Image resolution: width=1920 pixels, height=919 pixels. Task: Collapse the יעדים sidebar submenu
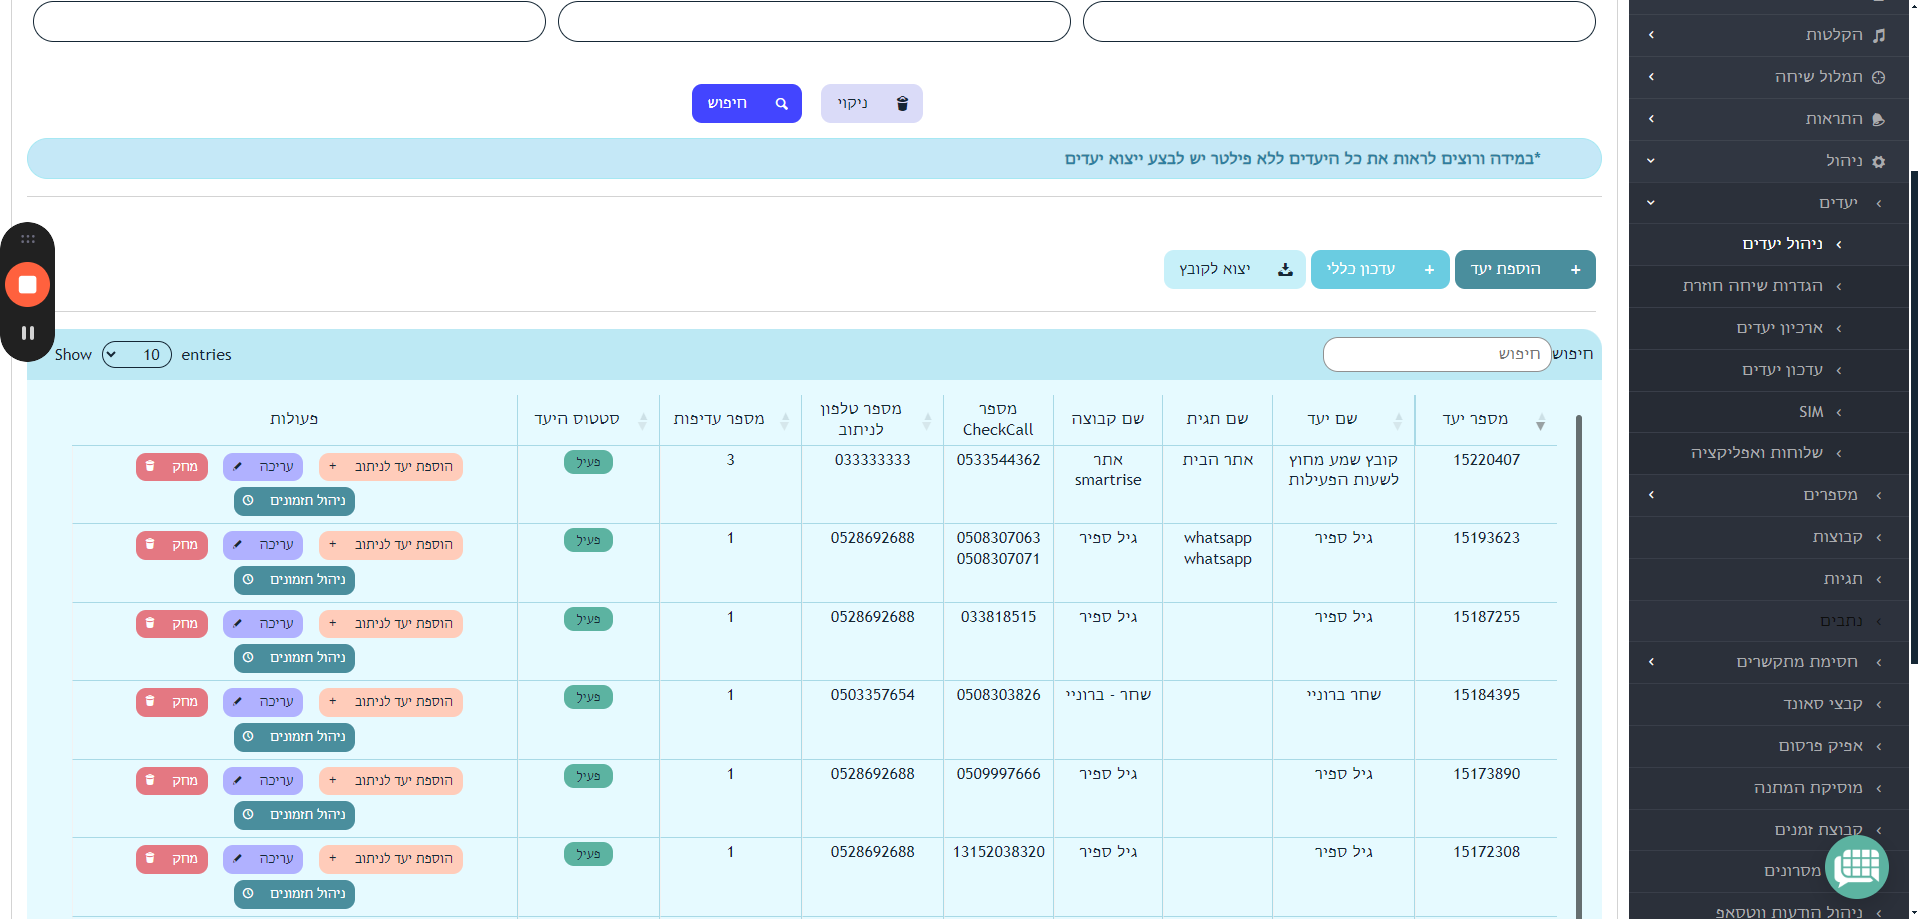(x=1768, y=203)
